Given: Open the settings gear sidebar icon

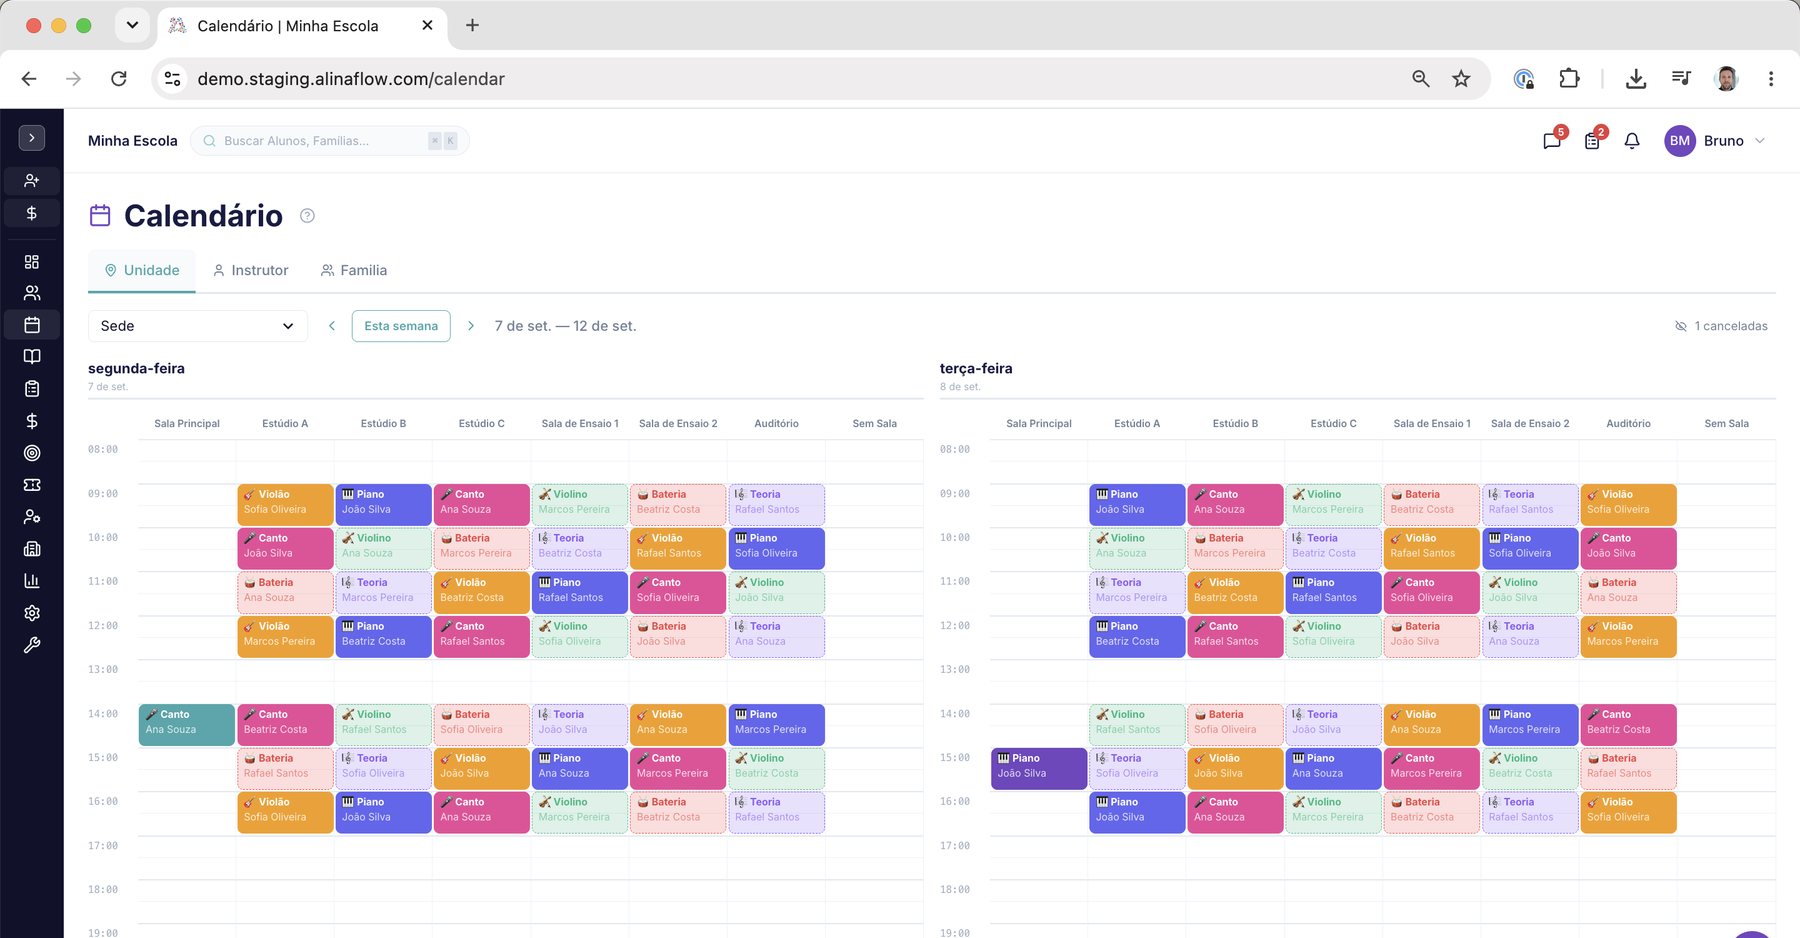Looking at the screenshot, I should (32, 613).
